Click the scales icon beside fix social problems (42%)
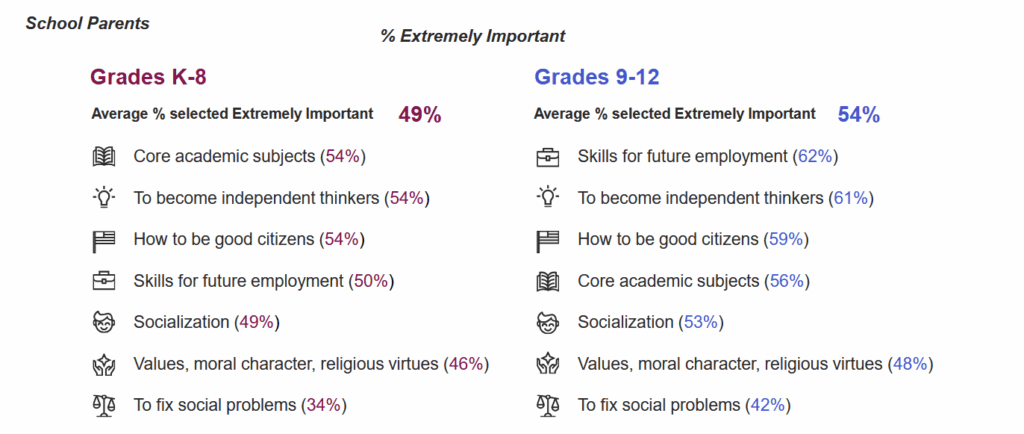 pyautogui.click(x=547, y=405)
